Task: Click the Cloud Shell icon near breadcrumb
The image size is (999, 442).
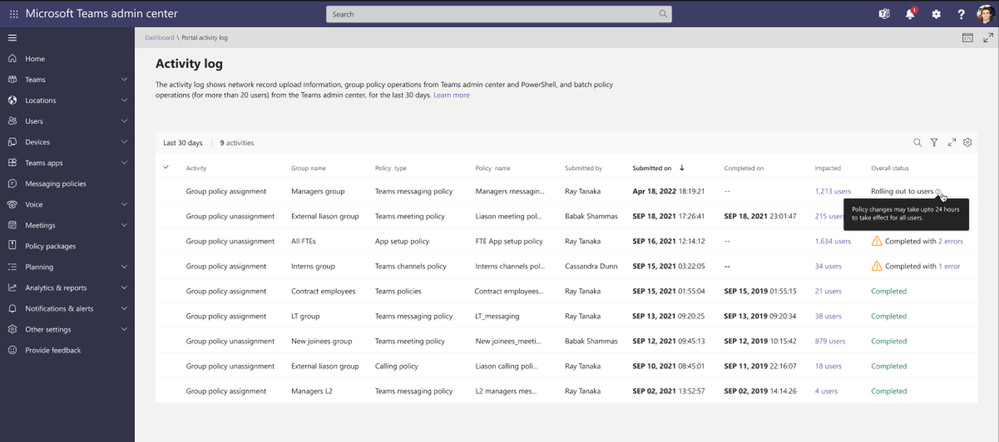Action: (967, 38)
